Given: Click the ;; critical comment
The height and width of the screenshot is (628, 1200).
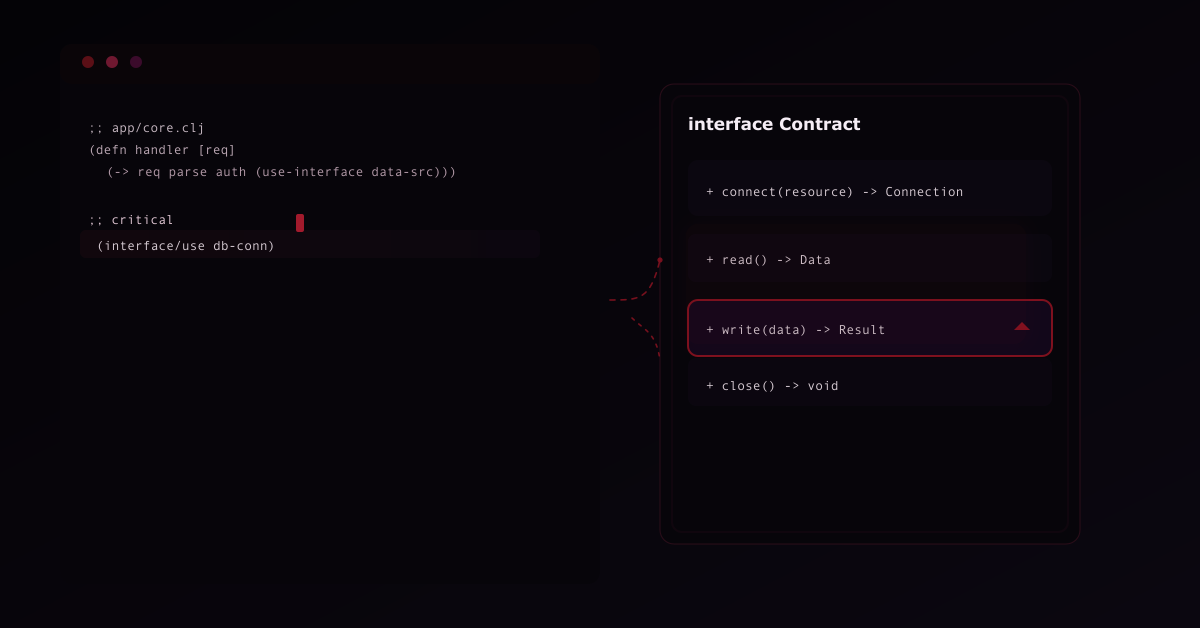Looking at the screenshot, I should [x=131, y=220].
